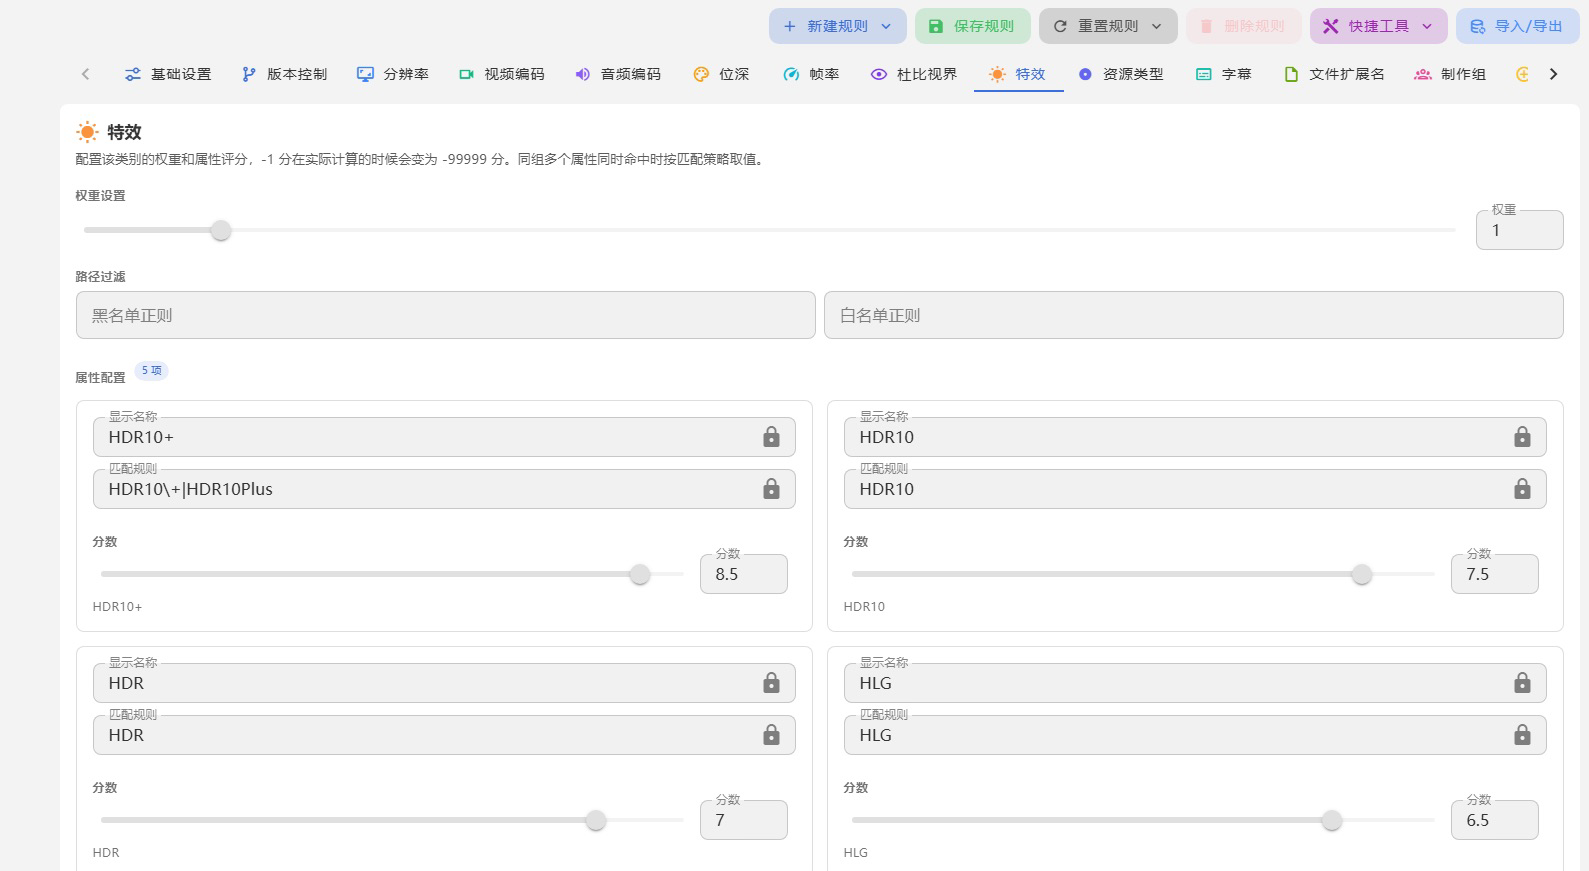The width and height of the screenshot is (1589, 871).
Task: Click the 重置规则 button label
Action: tap(1108, 27)
